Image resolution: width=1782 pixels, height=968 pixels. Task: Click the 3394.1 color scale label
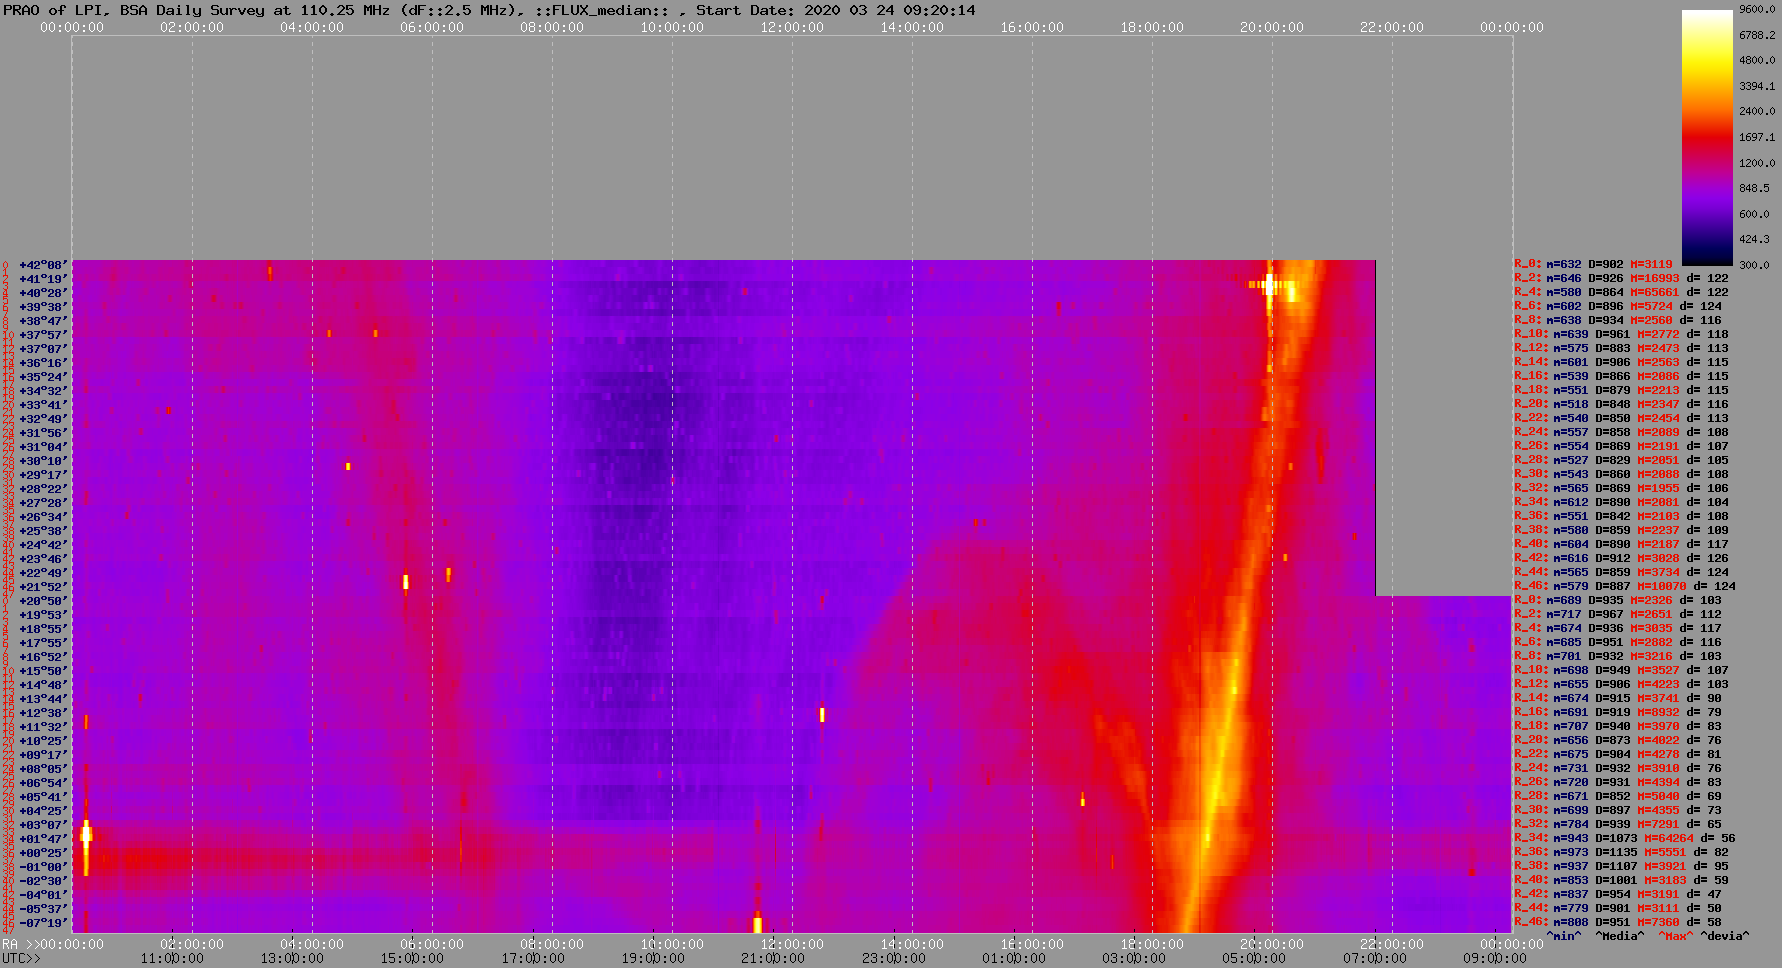1757,86
